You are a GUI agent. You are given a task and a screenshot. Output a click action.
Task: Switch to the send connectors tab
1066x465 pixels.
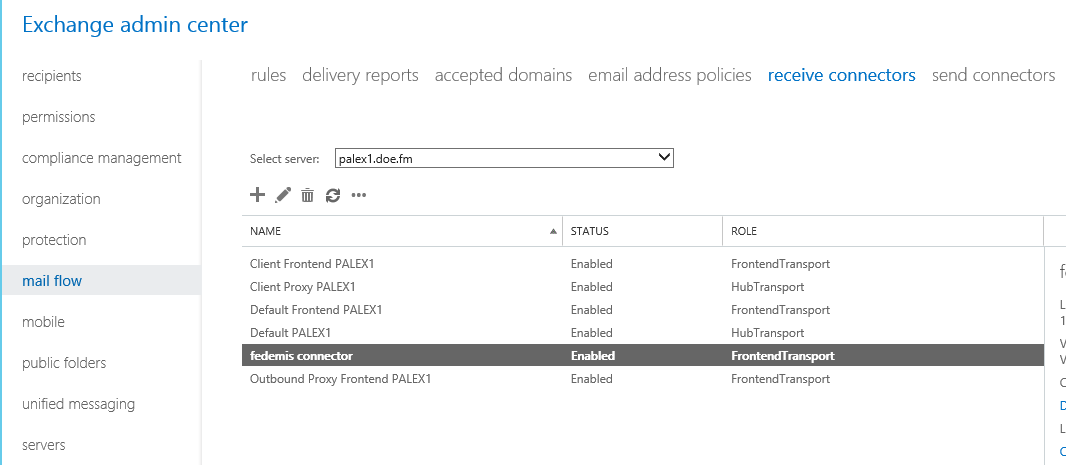click(993, 75)
